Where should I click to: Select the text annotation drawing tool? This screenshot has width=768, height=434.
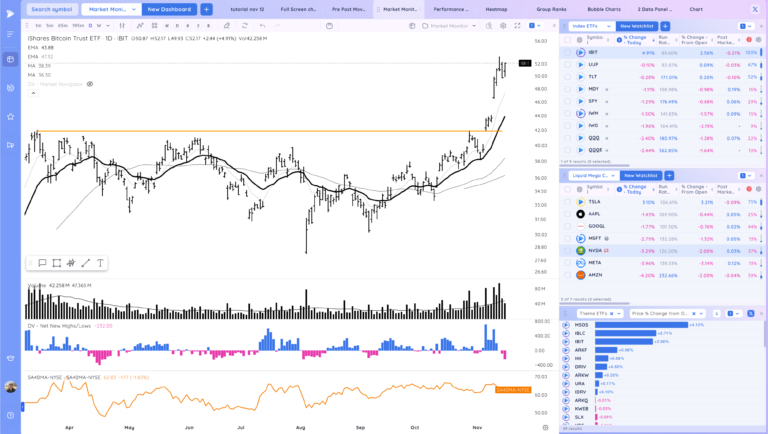click(100, 263)
